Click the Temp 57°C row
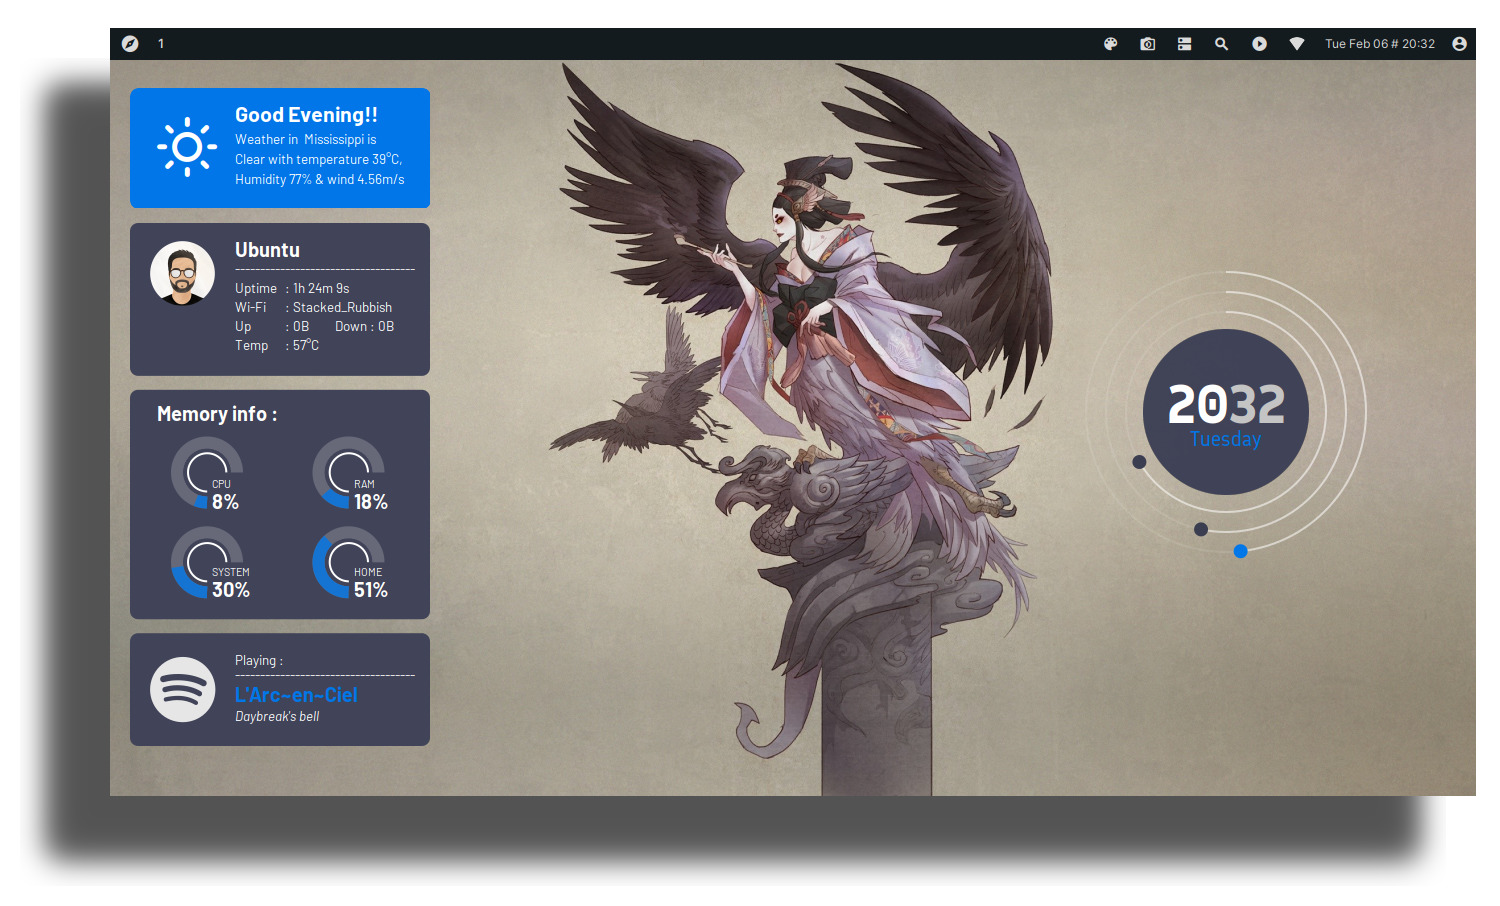Viewport: 1500px width, 906px height. (277, 345)
